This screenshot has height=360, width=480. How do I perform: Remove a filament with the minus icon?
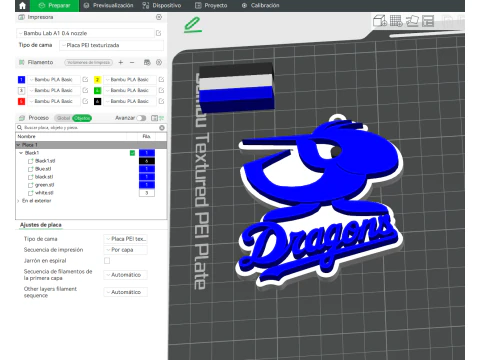coord(132,62)
